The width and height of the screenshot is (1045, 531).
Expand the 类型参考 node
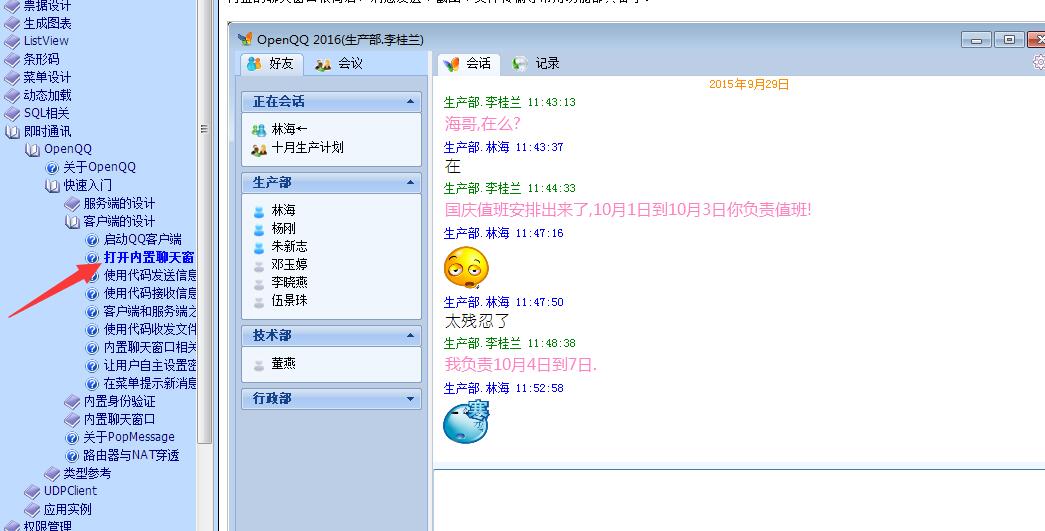87,473
